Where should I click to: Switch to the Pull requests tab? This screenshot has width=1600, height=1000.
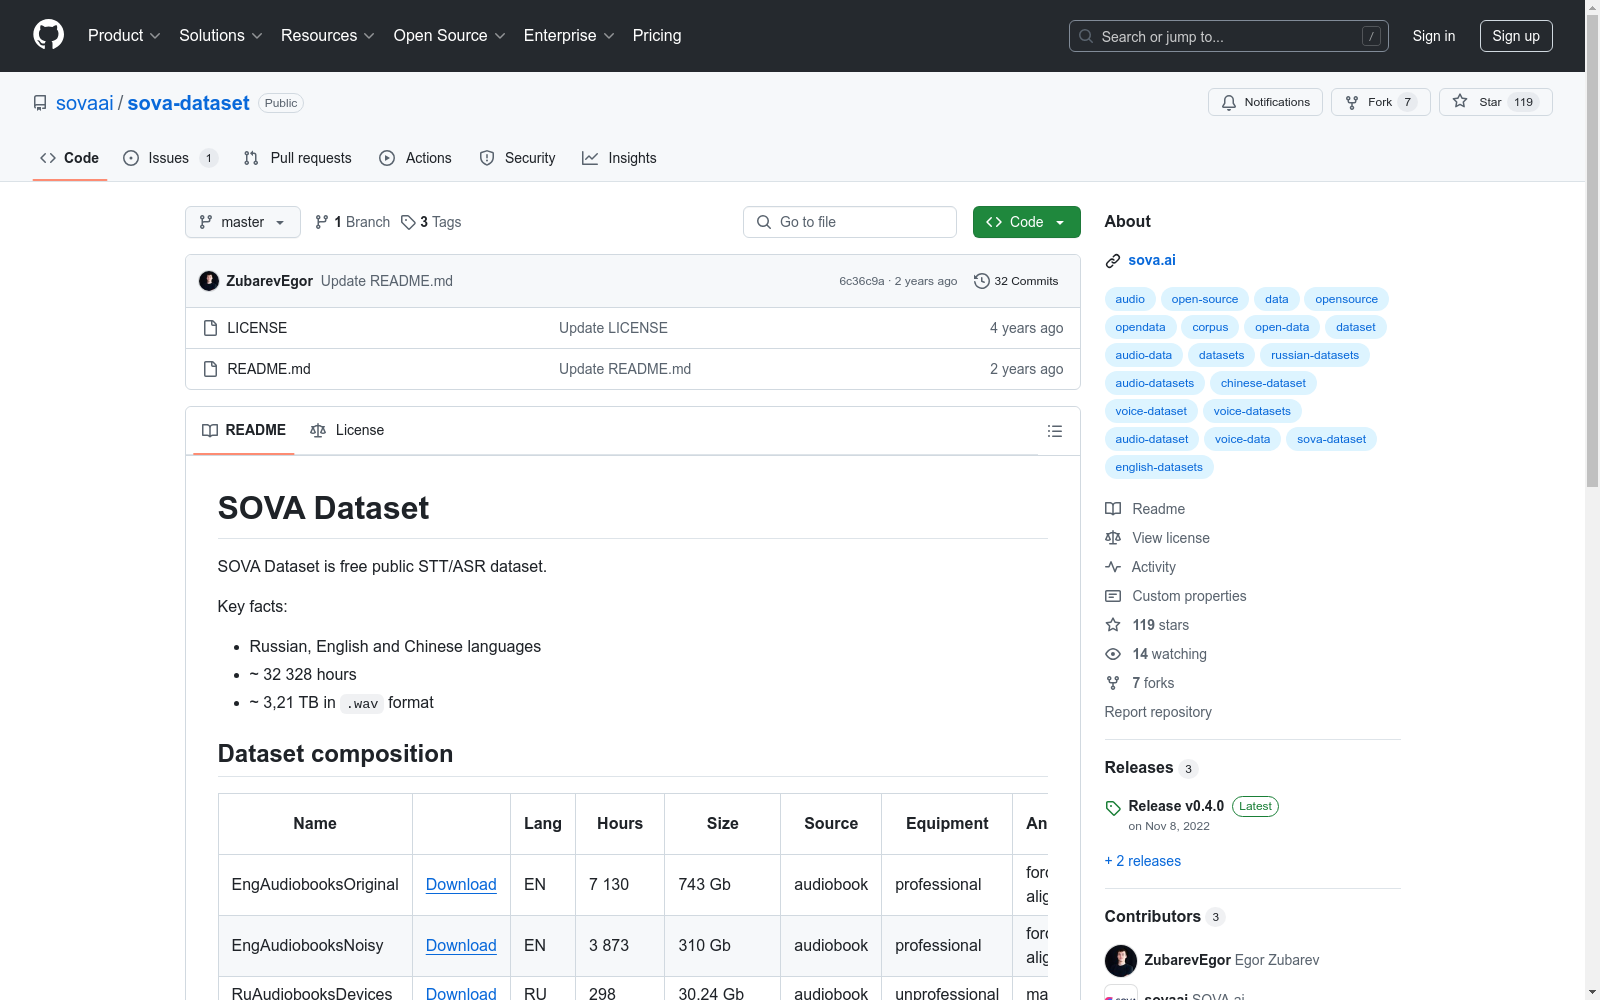coord(297,158)
